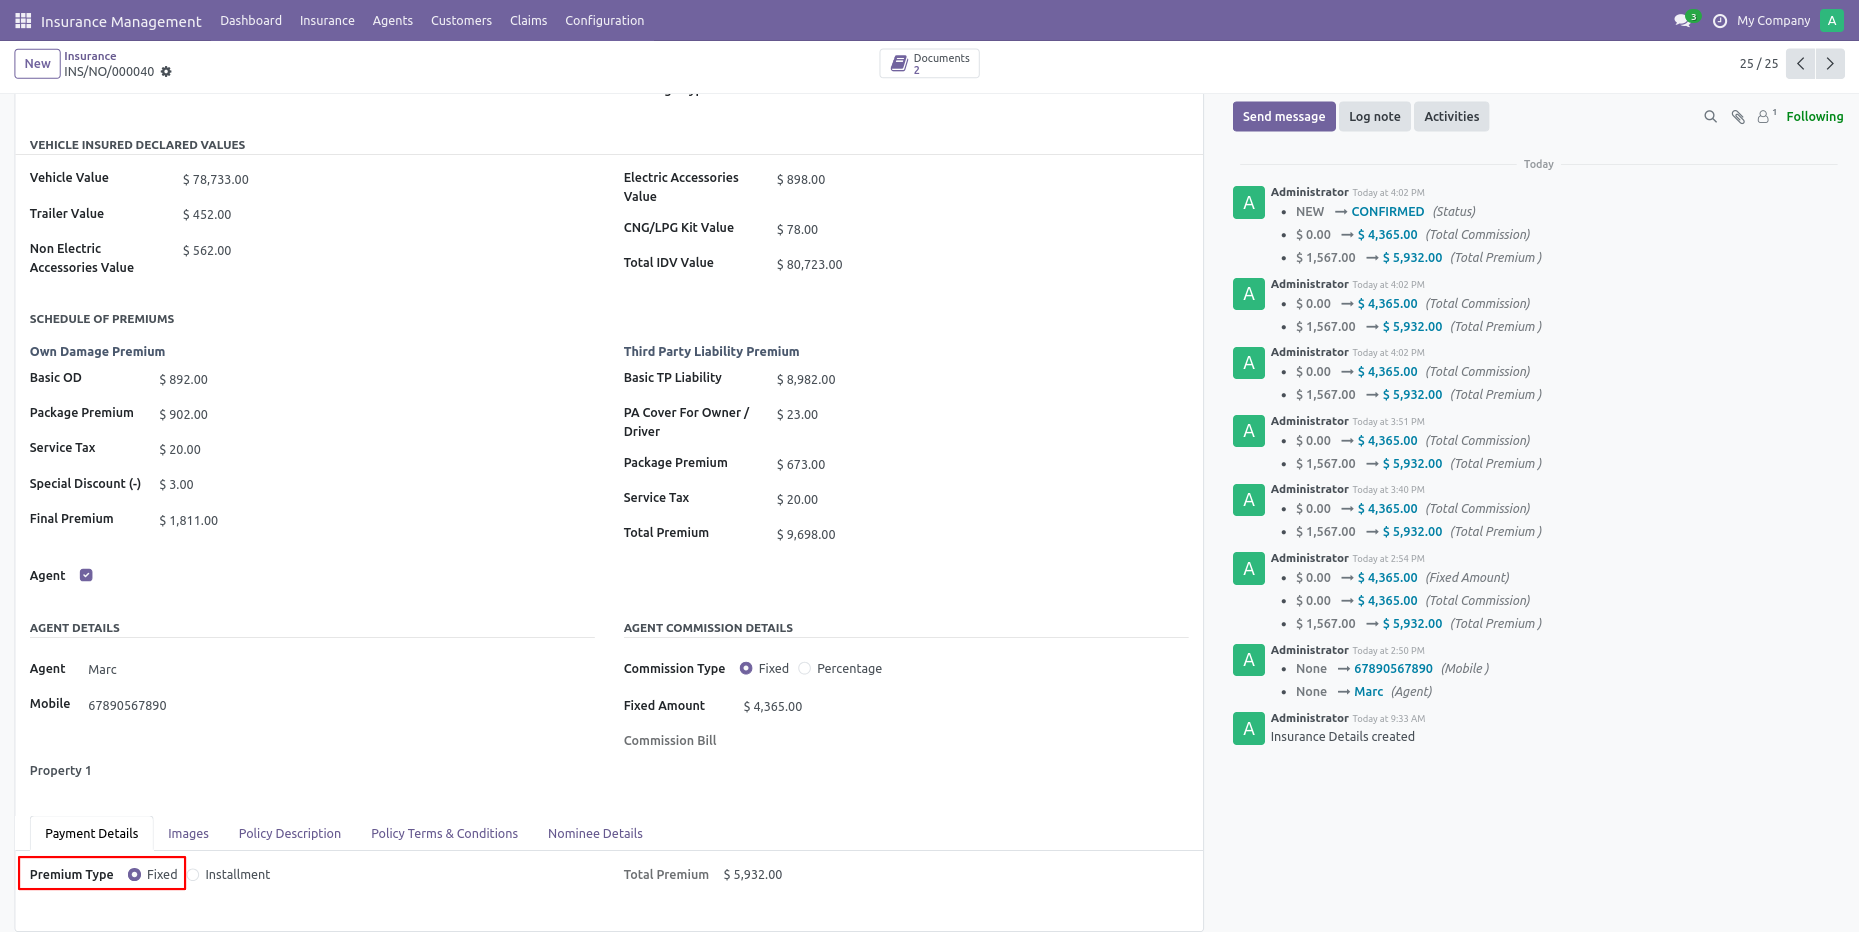The image size is (1859, 932).
Task: Open the My Company switcher
Action: click(x=1773, y=20)
